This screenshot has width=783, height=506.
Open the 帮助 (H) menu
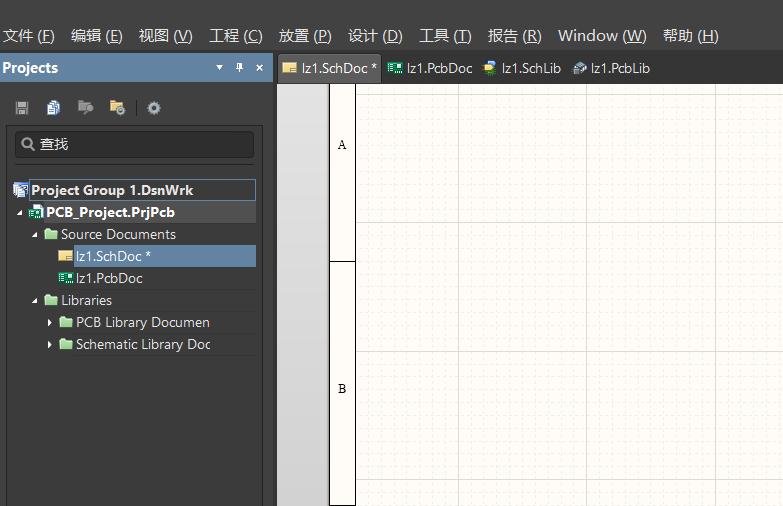click(x=691, y=36)
